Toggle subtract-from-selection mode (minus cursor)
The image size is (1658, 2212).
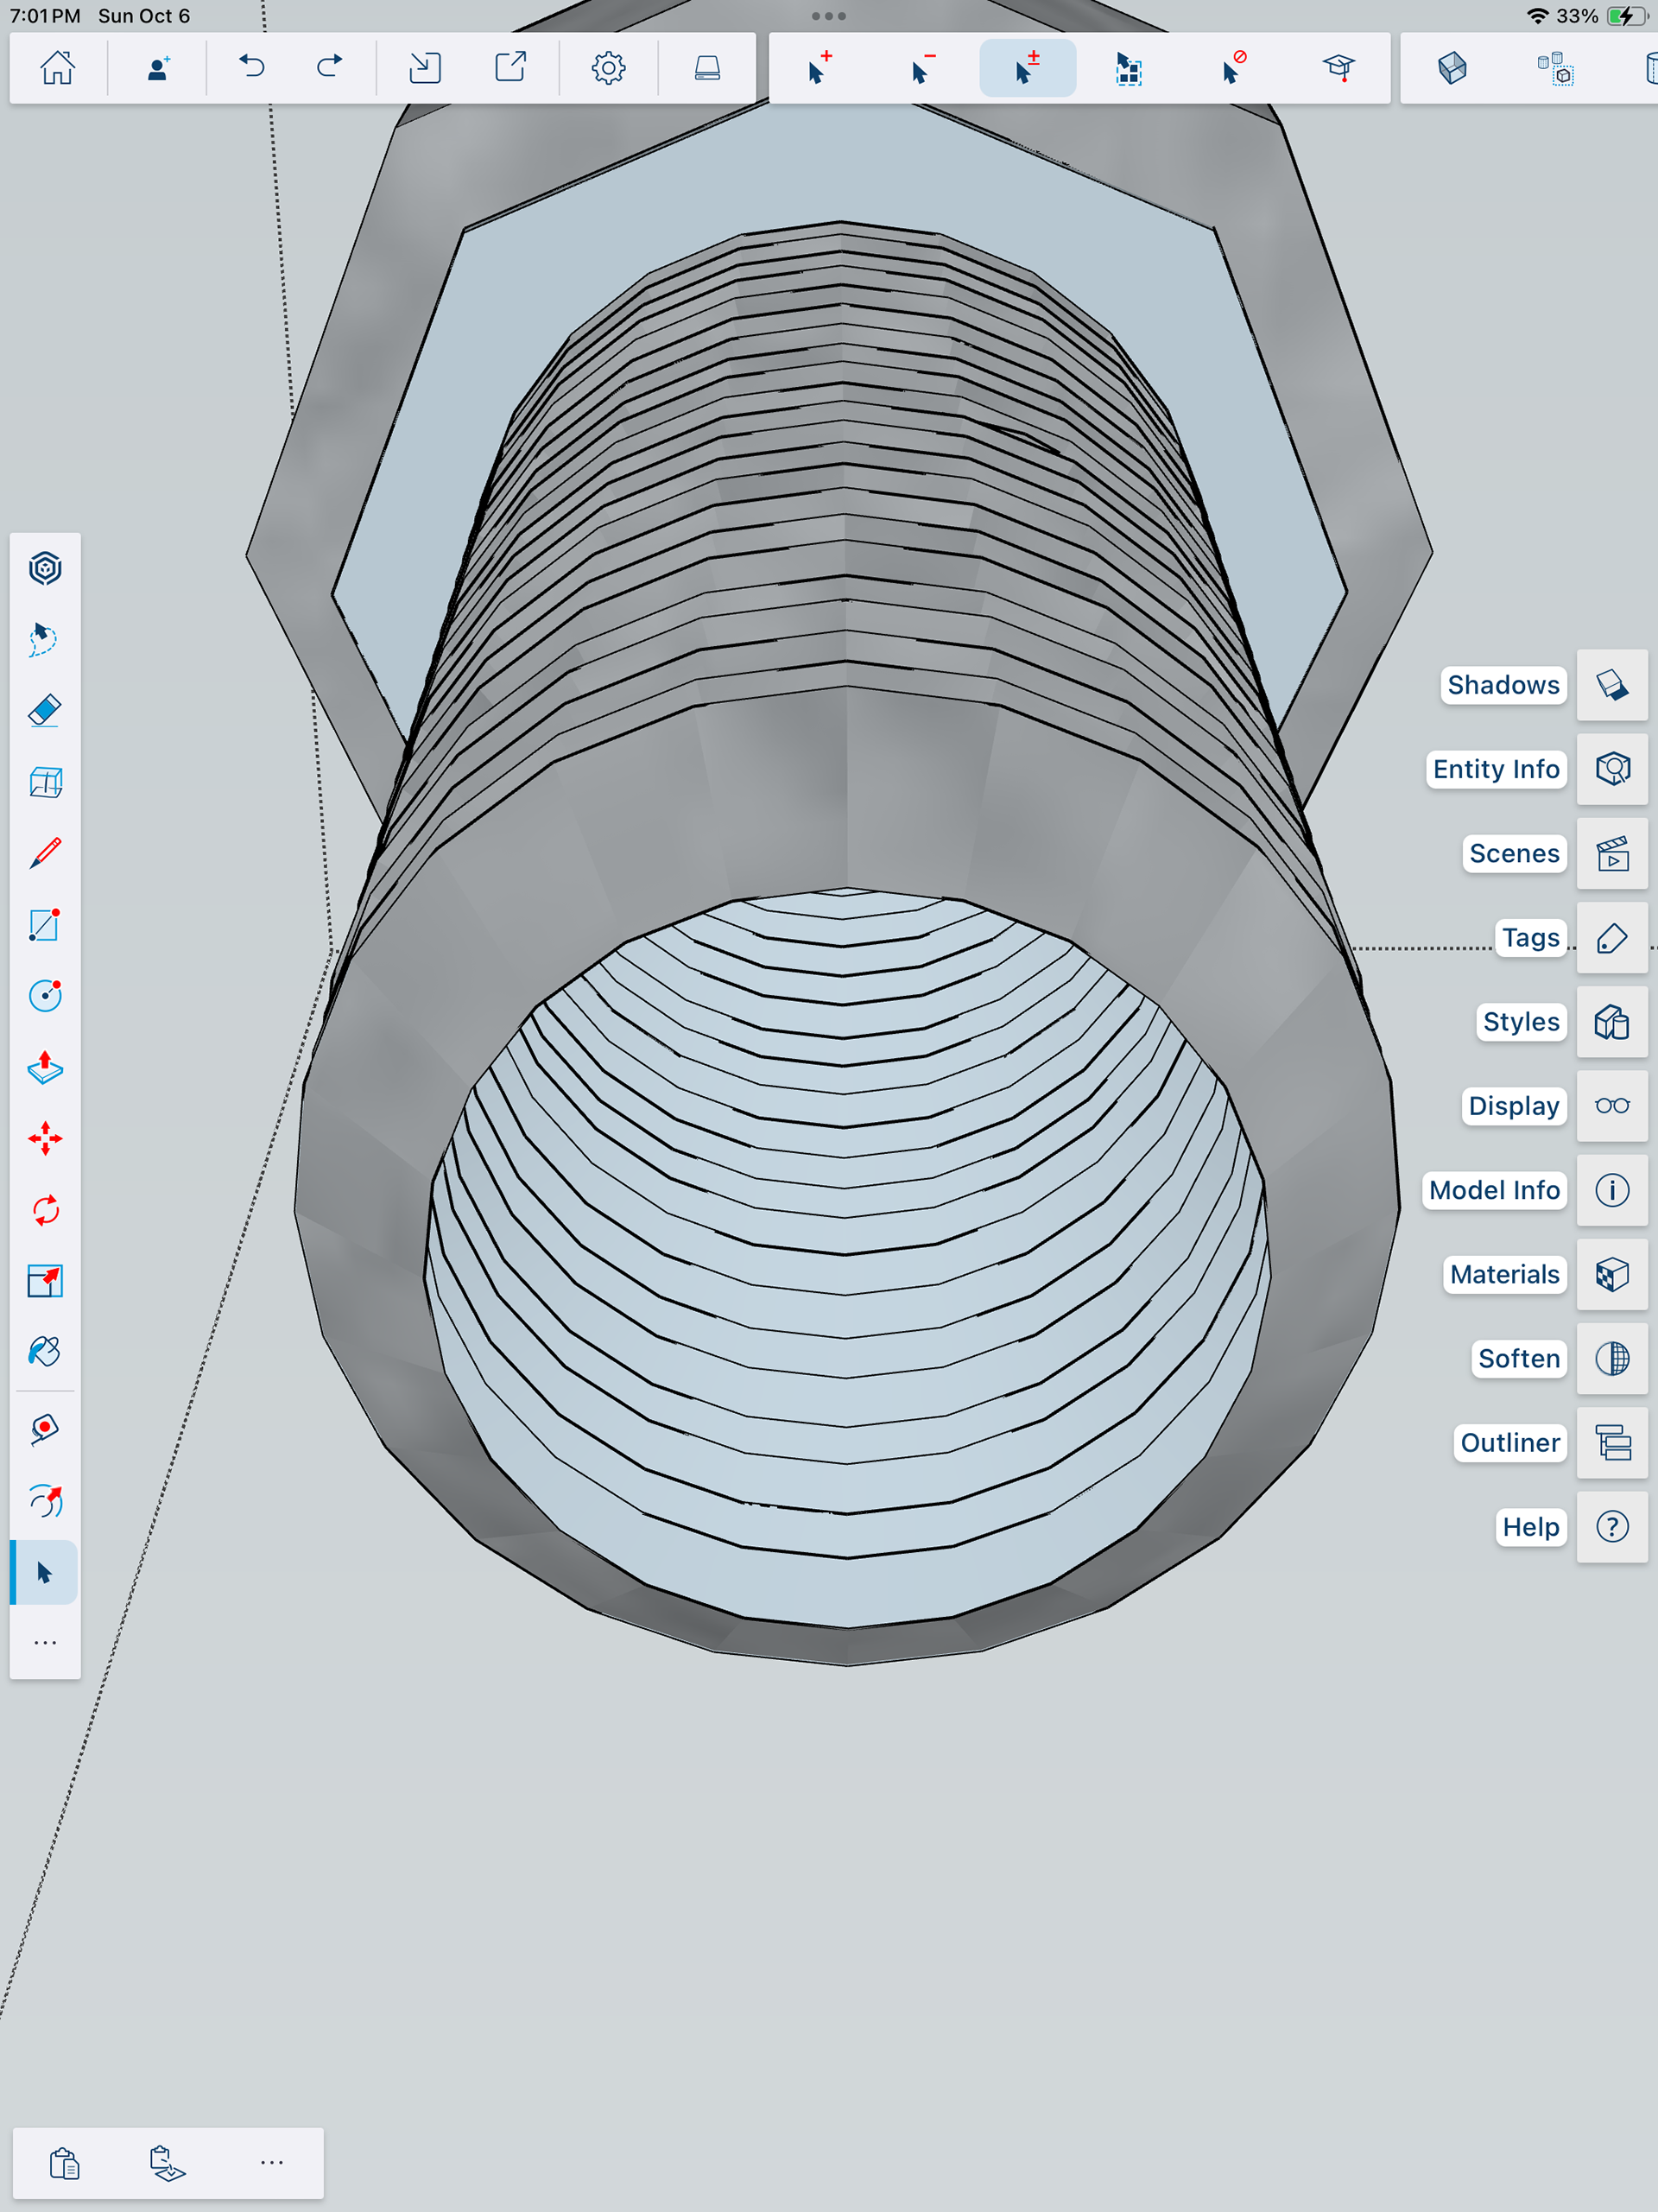pos(923,68)
